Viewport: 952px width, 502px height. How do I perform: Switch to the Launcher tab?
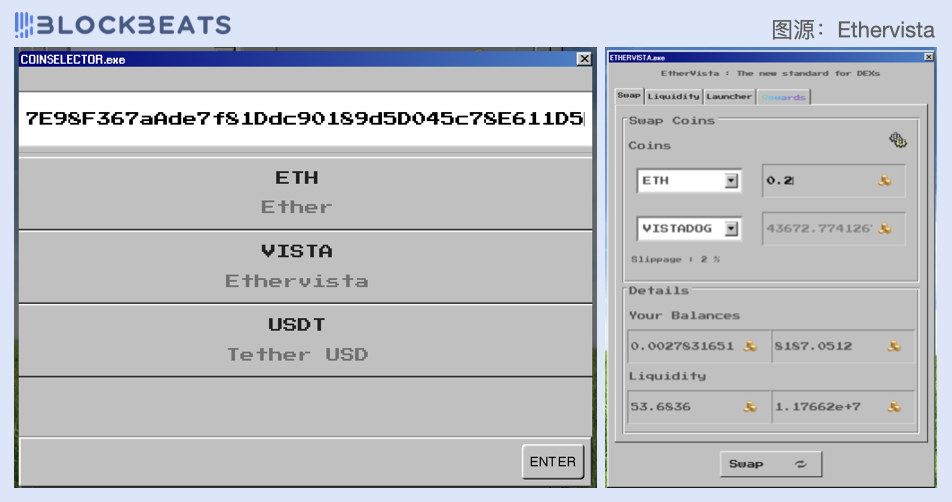[729, 97]
